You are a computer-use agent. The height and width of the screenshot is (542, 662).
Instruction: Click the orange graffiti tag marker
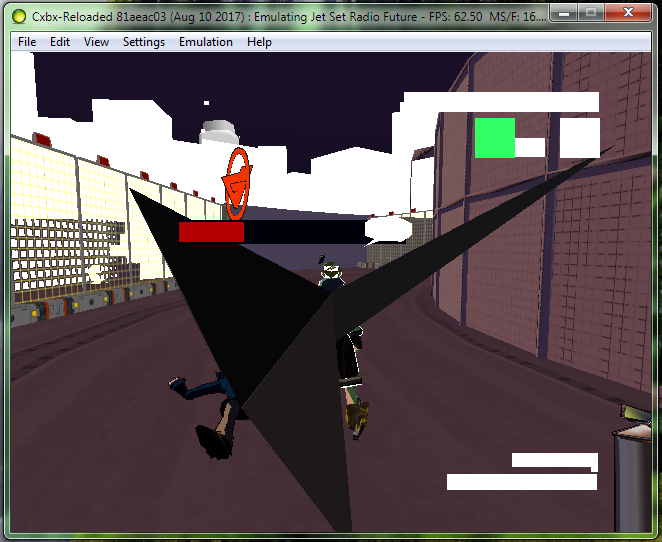point(236,184)
